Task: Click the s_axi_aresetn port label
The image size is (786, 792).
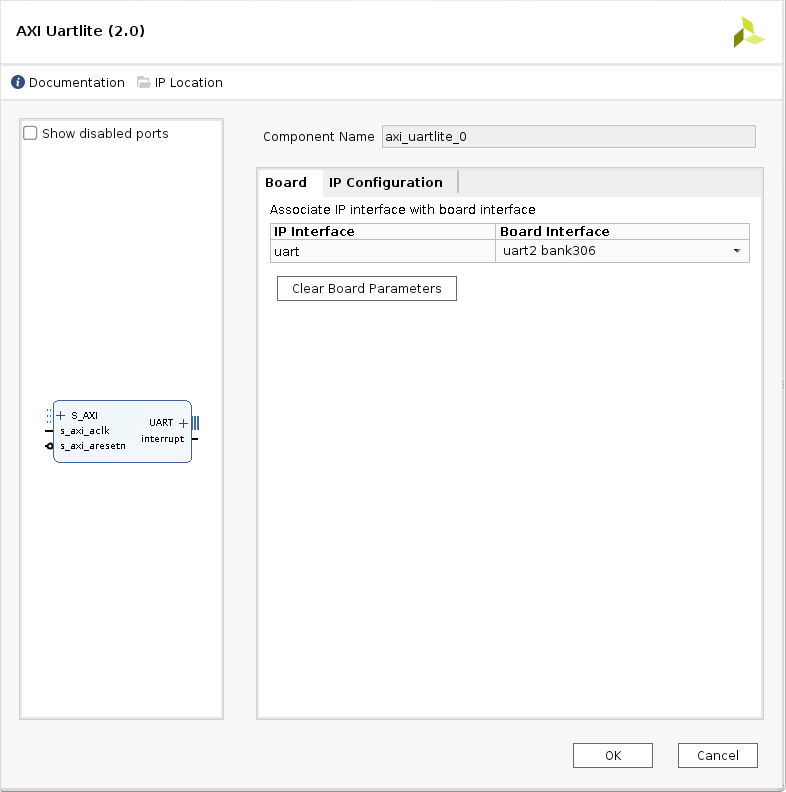Action: point(93,446)
